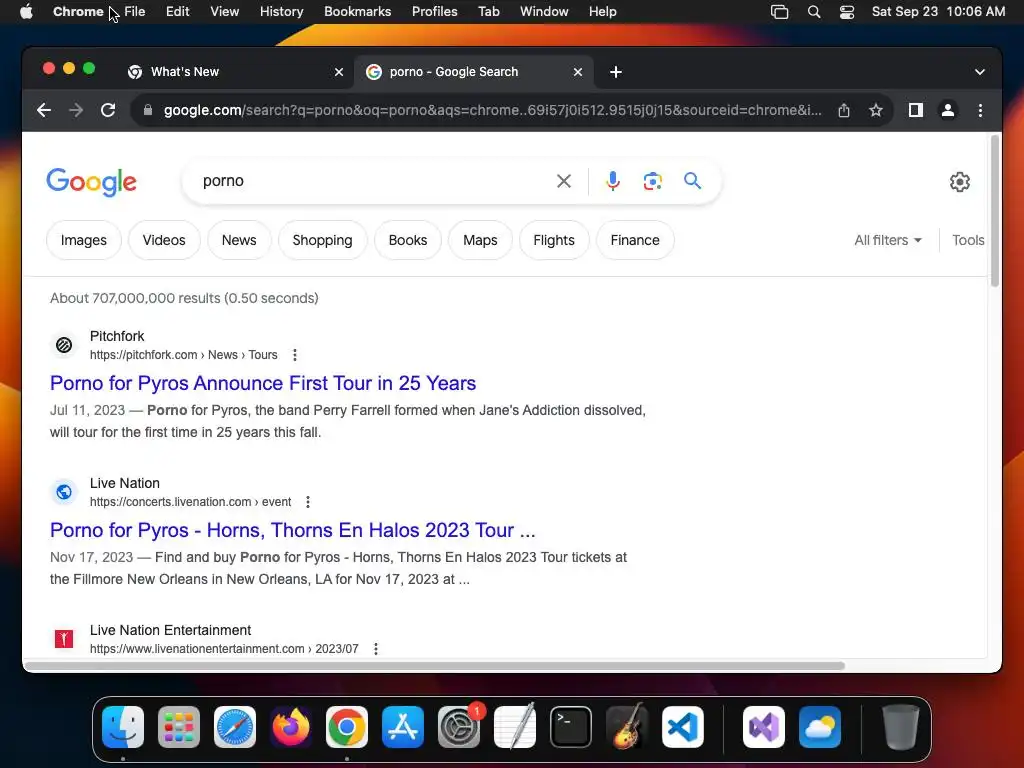Open site info via padlock icon
The height and width of the screenshot is (768, 1024).
pos(148,110)
